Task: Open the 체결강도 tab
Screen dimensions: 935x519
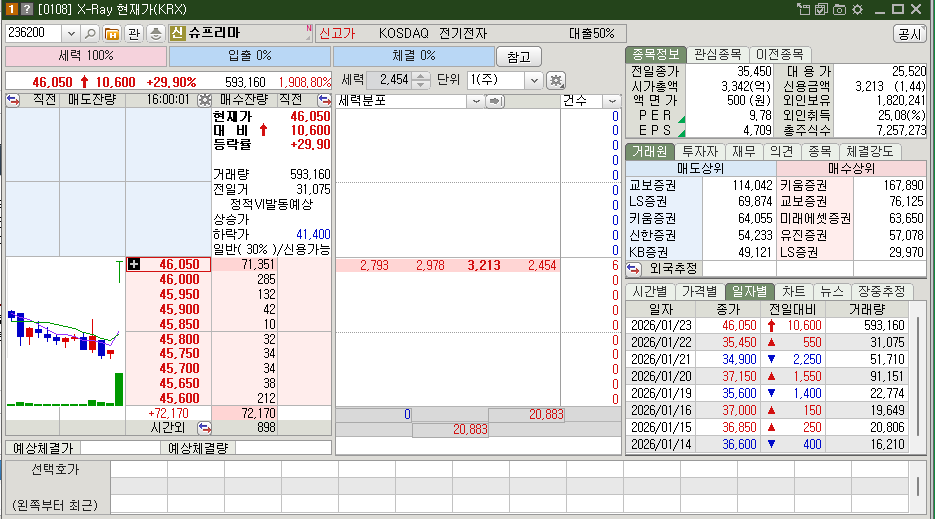Action: (870, 152)
